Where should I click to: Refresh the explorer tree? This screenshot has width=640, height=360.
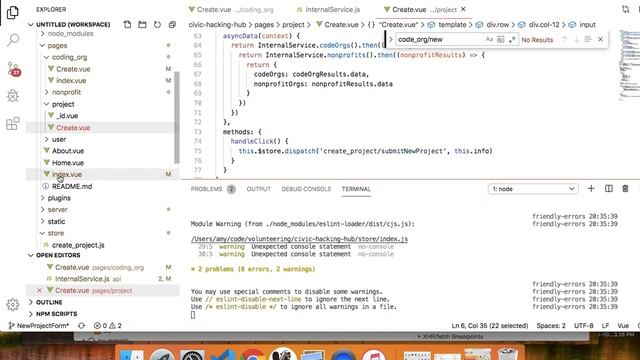[157, 24]
